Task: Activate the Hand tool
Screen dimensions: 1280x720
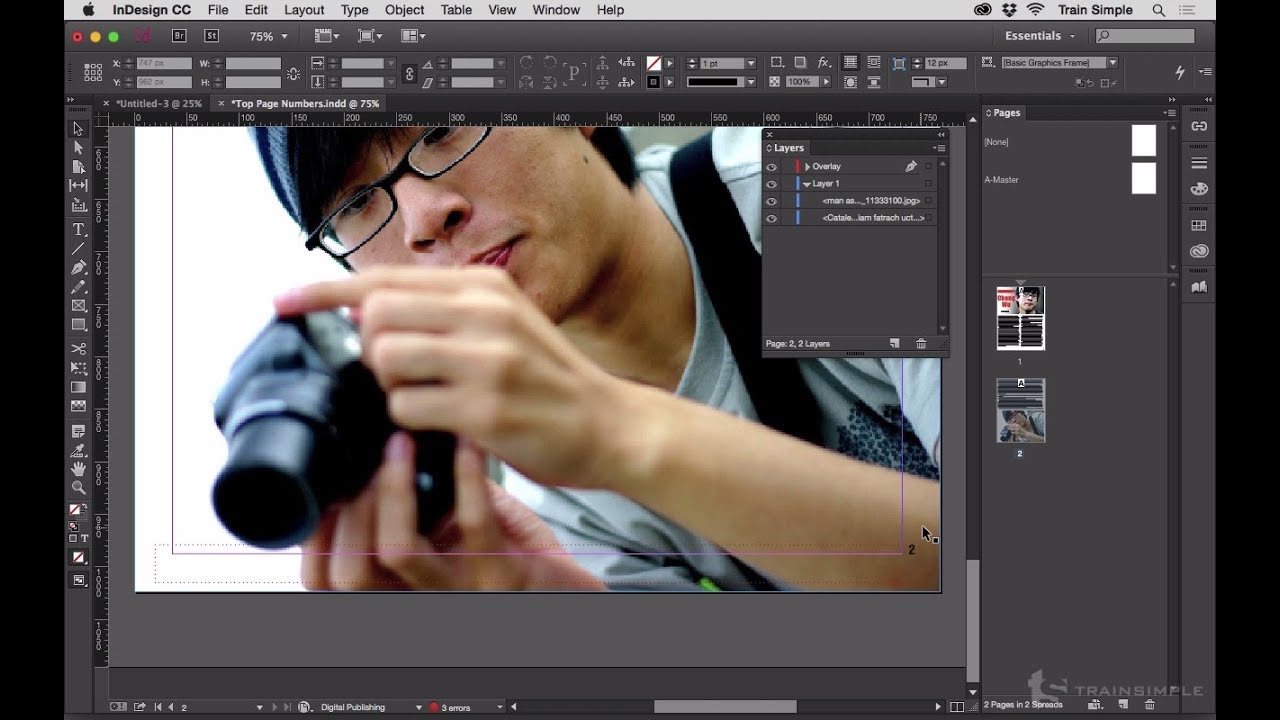Action: [x=78, y=469]
